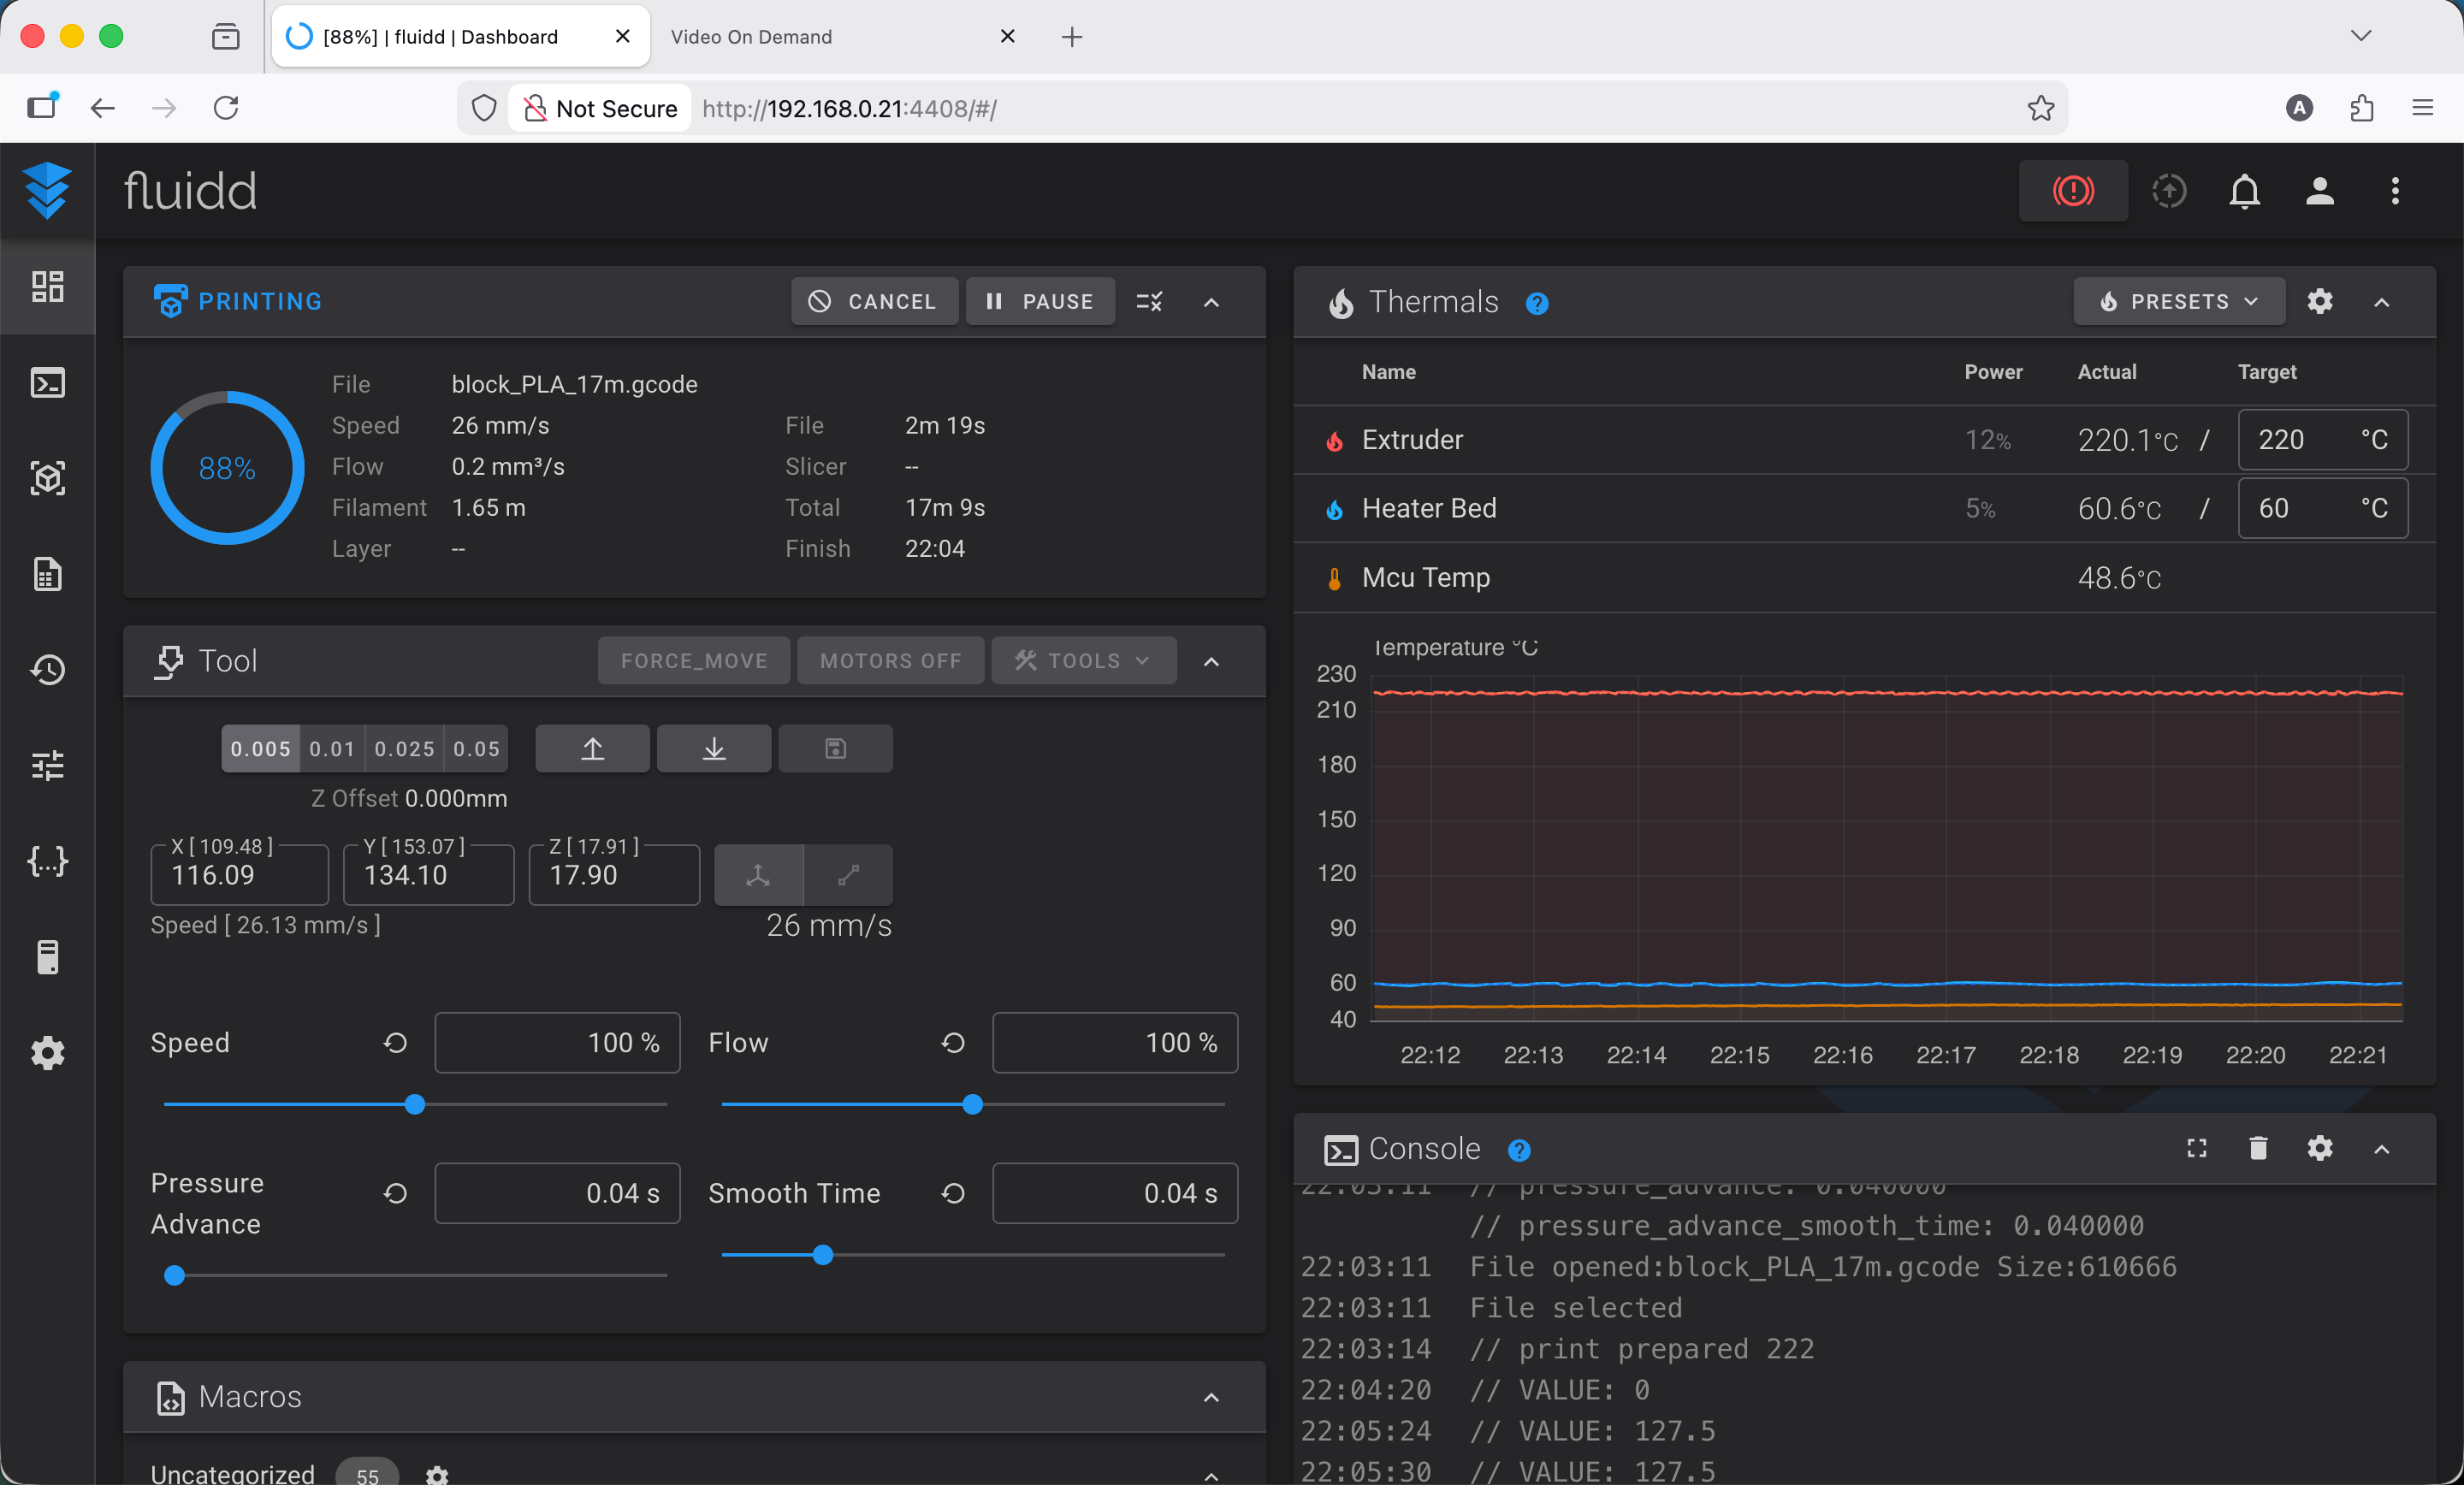Open the Tools dropdown in the Tool panel
2464x1485 pixels.
click(x=1082, y=660)
